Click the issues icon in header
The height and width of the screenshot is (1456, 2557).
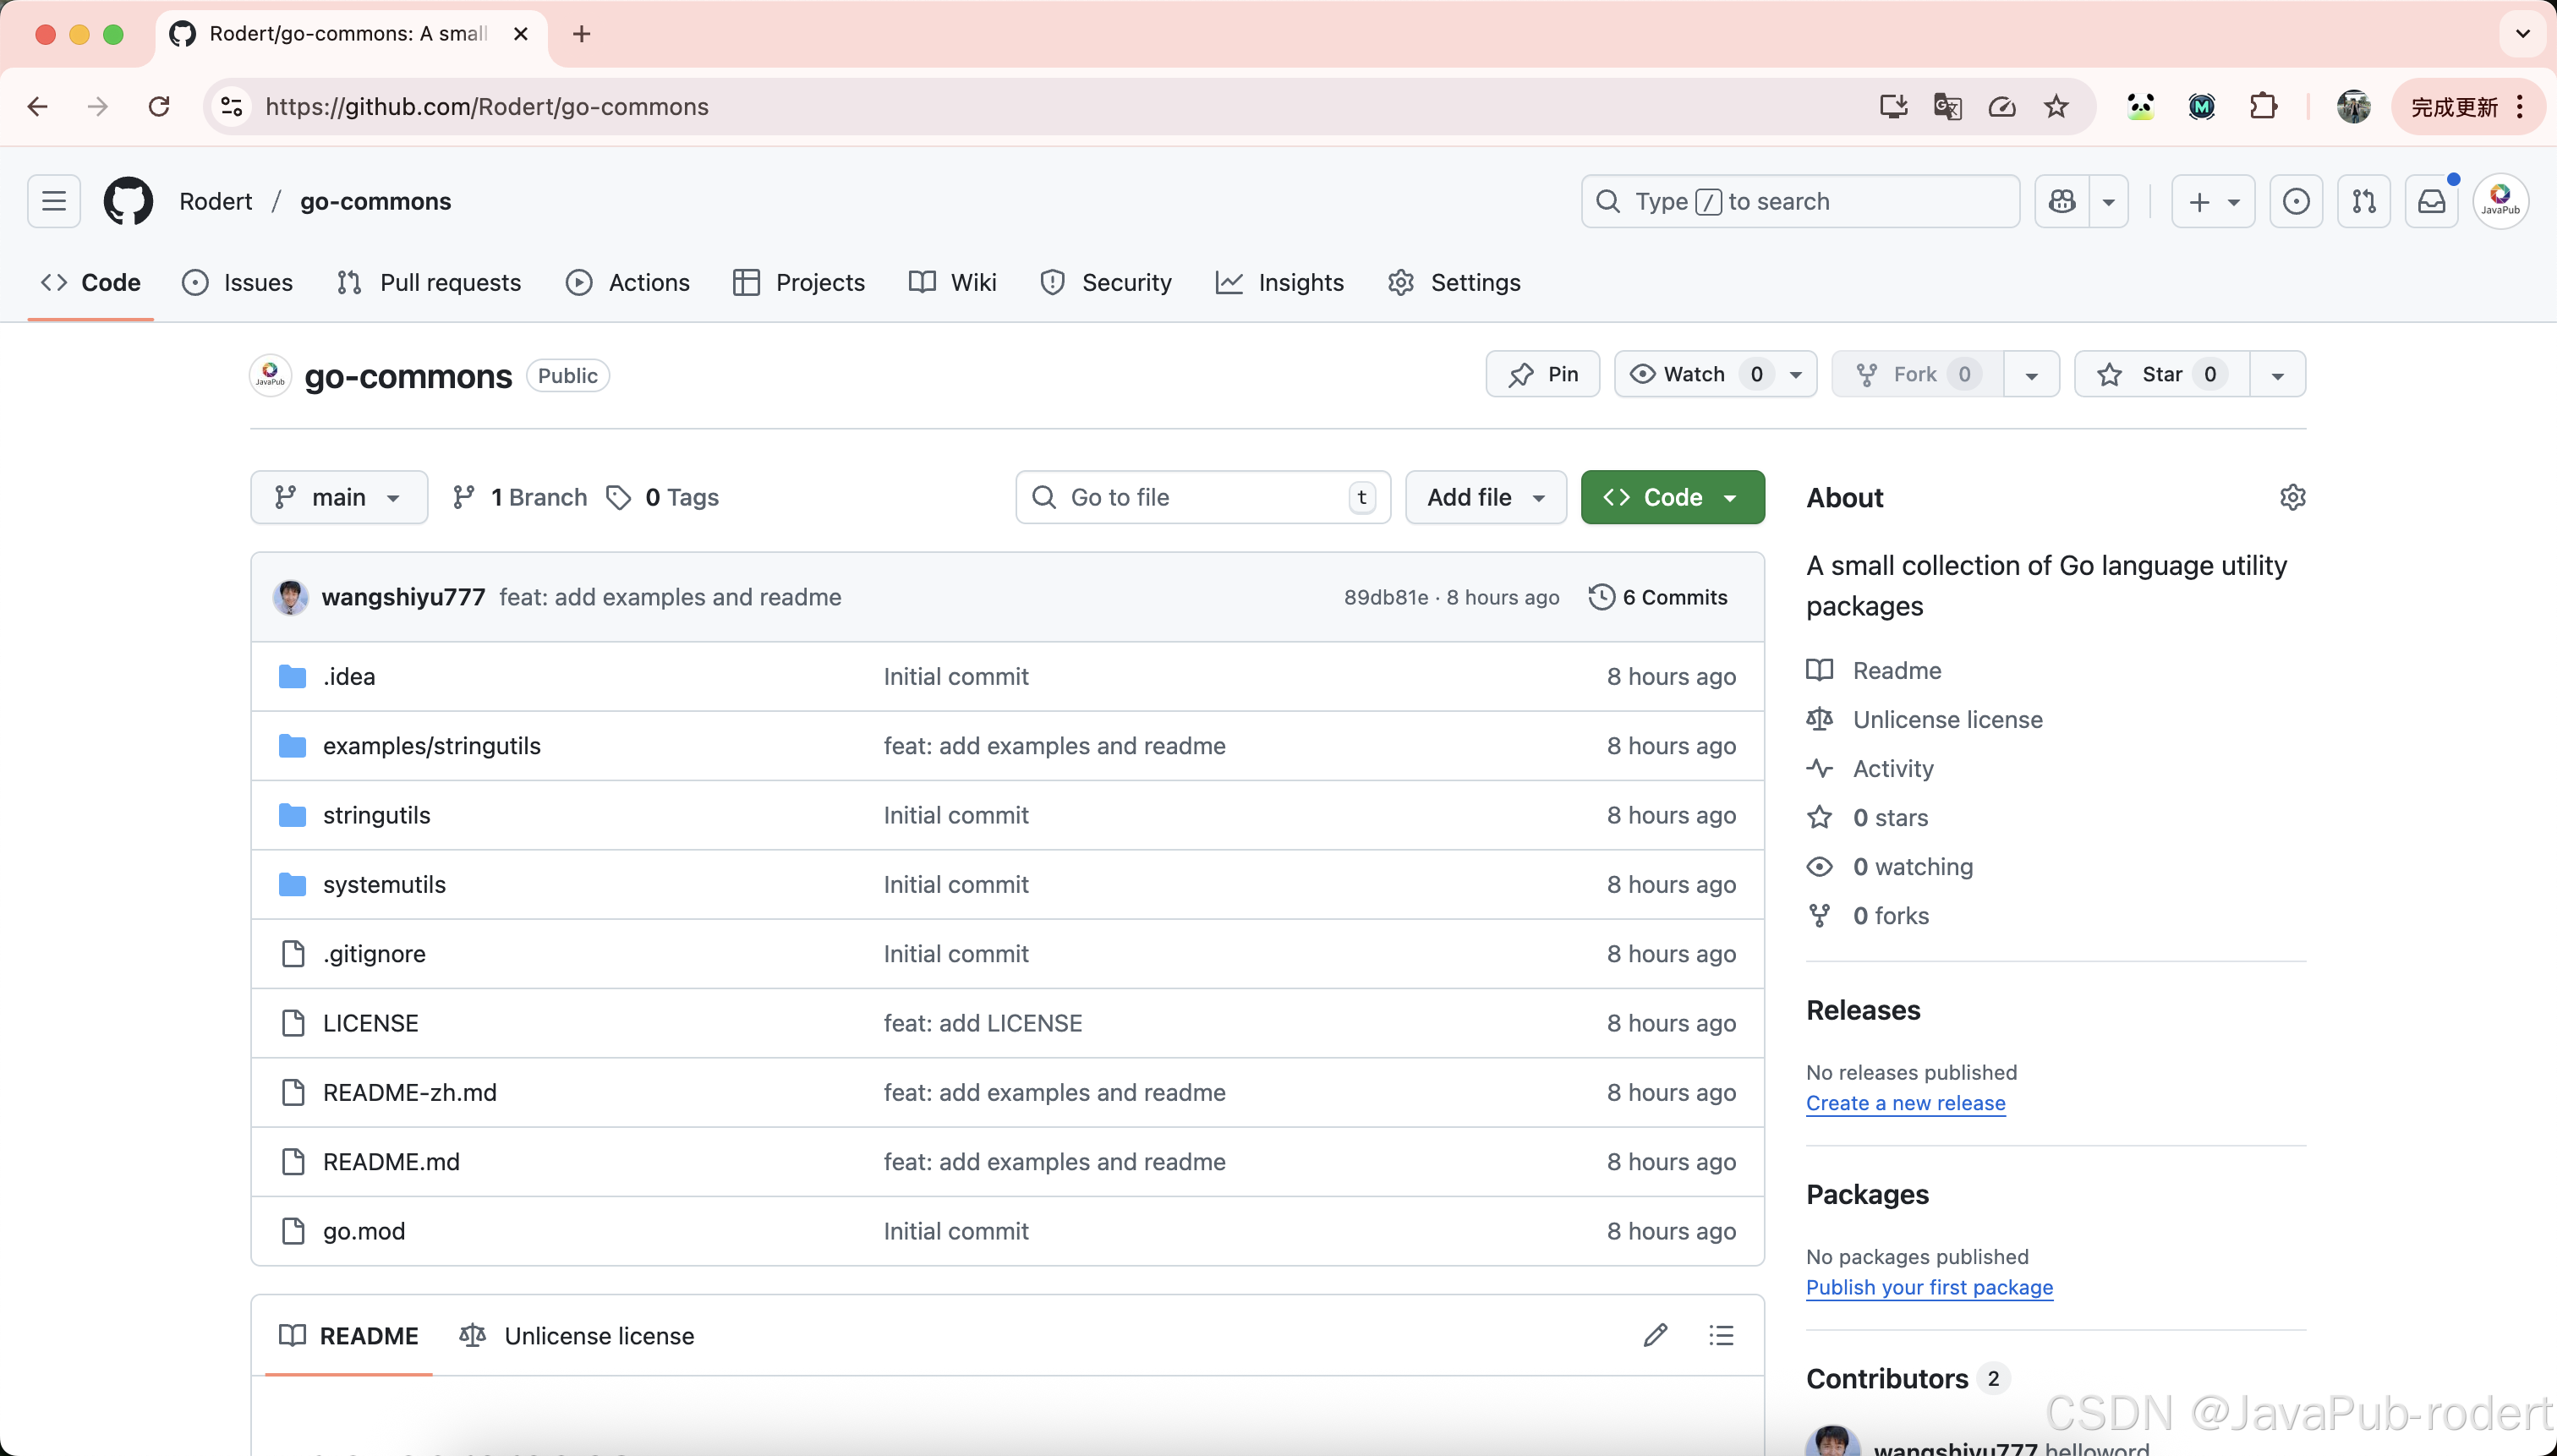(2296, 201)
